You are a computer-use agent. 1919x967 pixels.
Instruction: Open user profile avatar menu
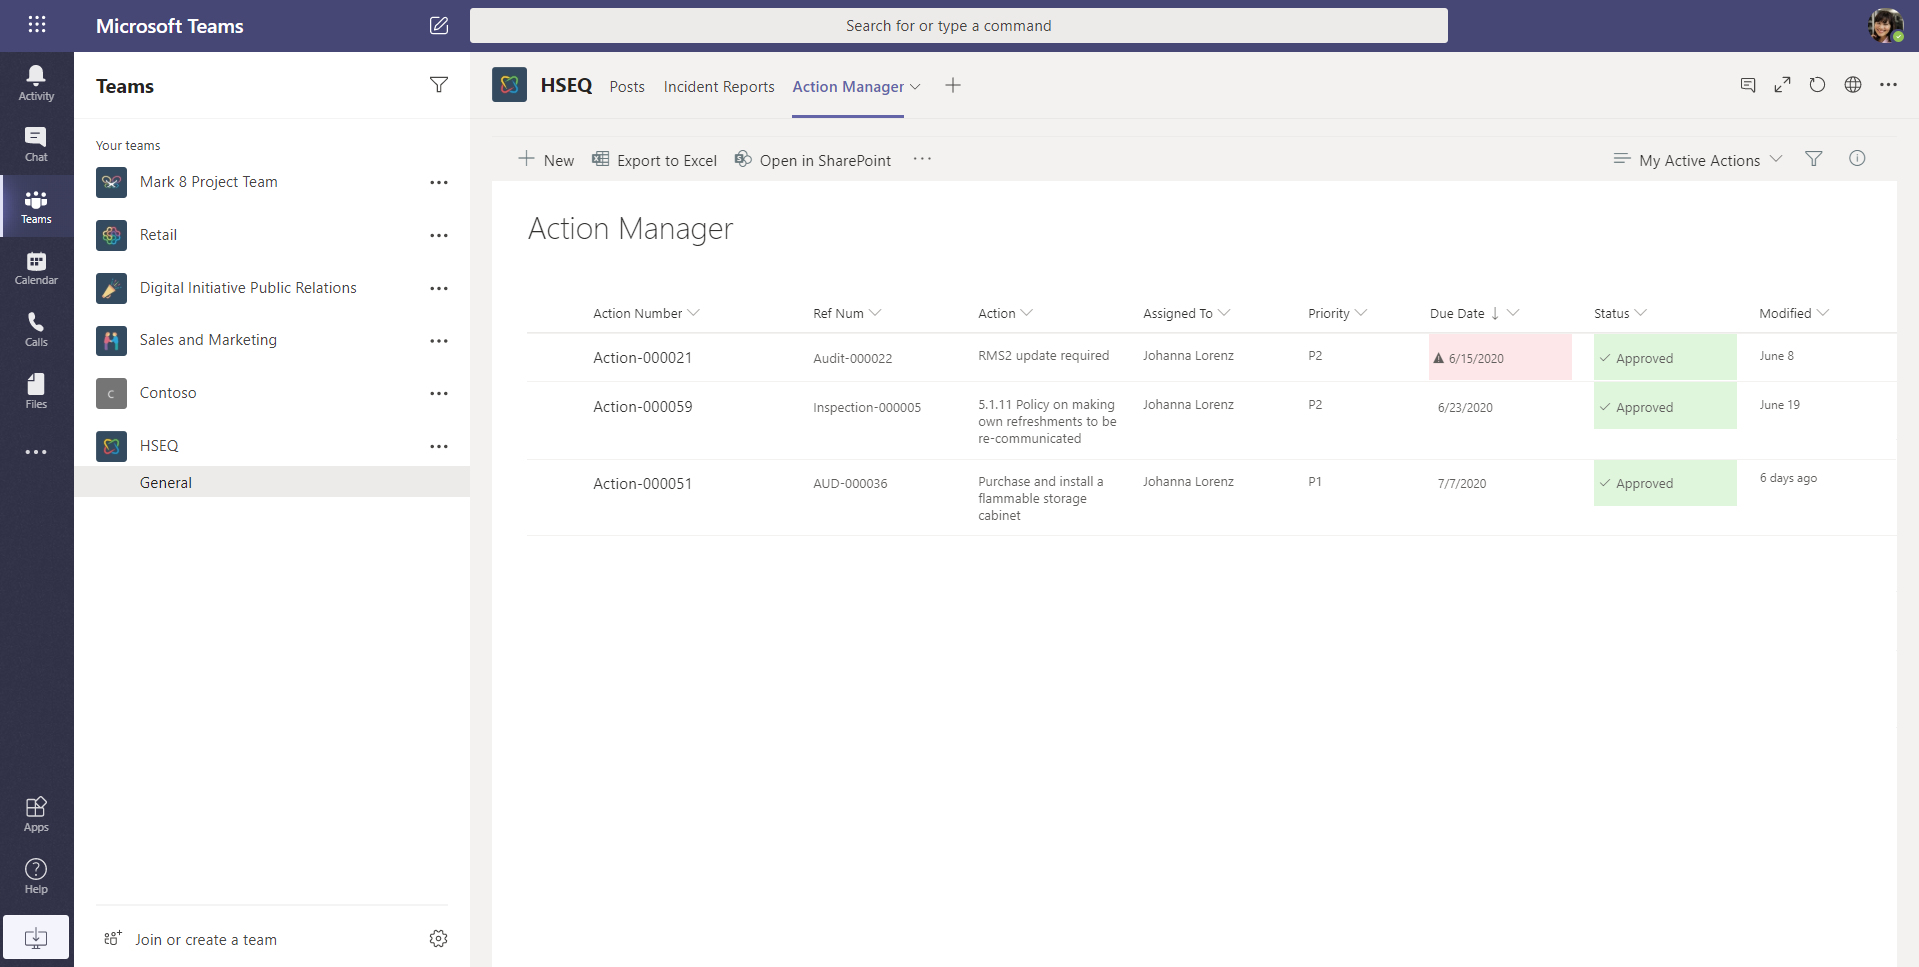[1886, 25]
